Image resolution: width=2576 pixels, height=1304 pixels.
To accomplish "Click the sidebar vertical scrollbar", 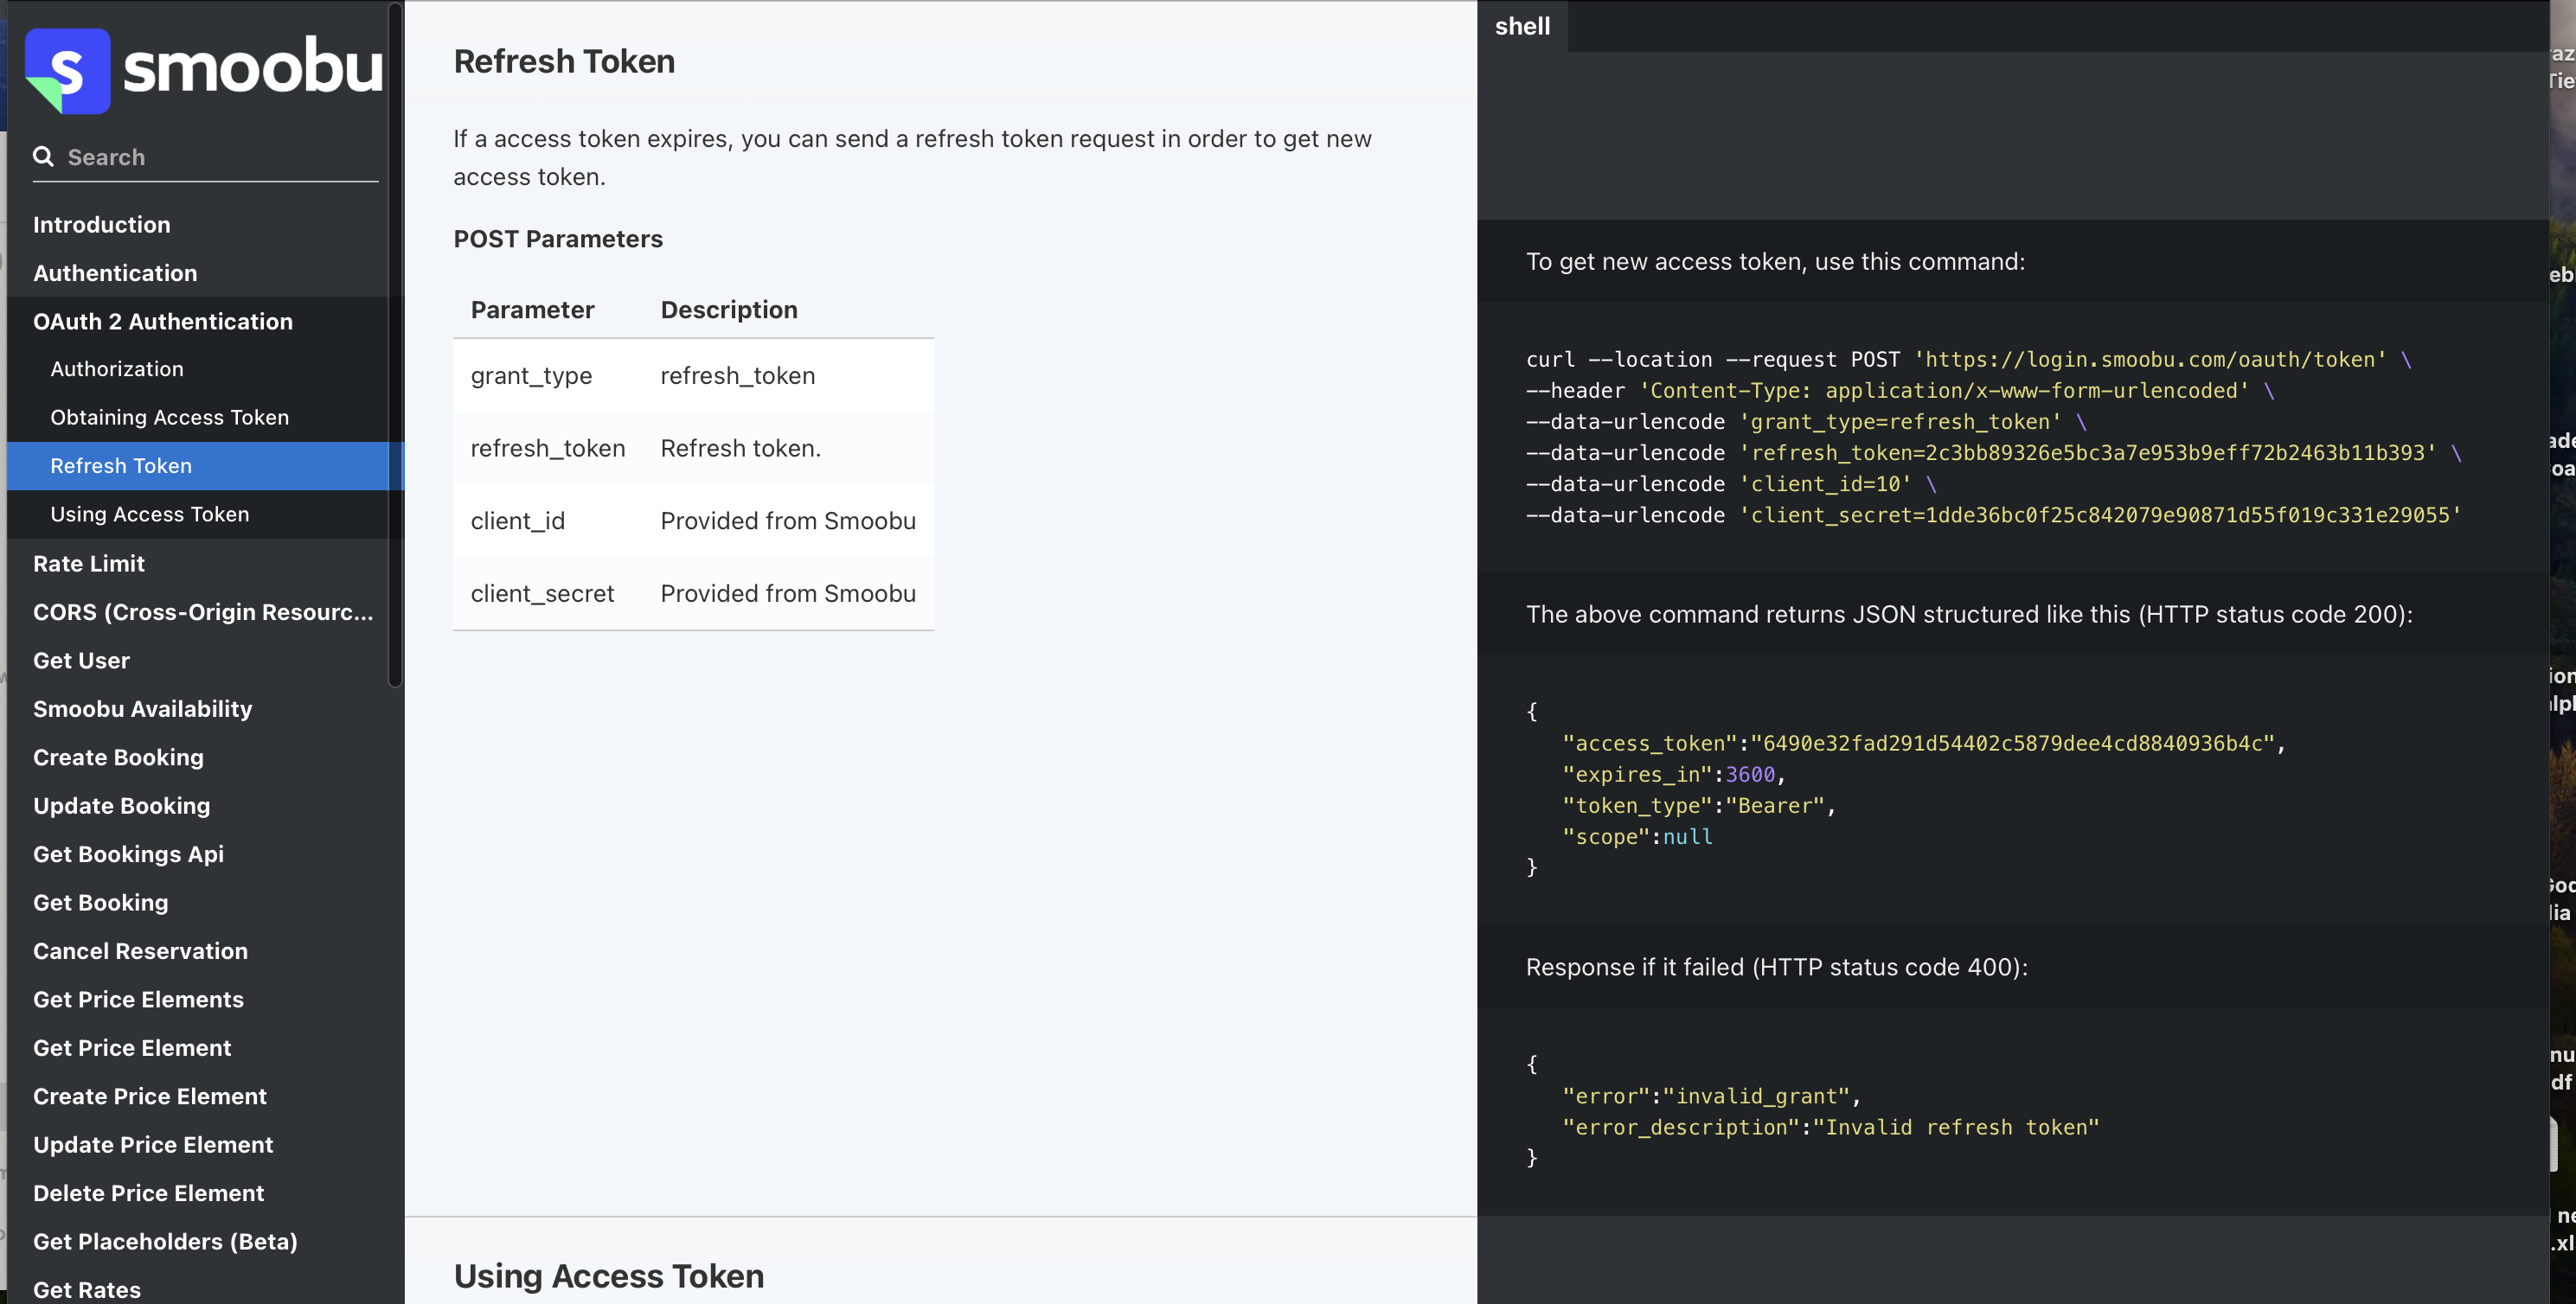I will tap(395, 345).
